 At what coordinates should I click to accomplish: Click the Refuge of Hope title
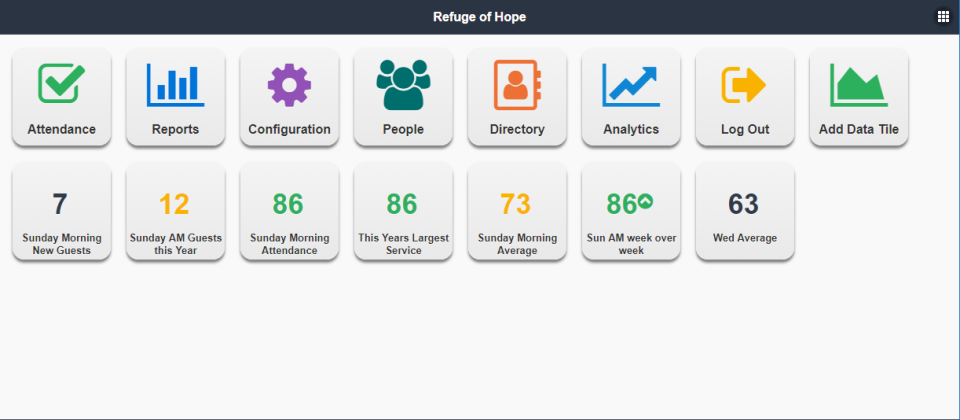[479, 17]
